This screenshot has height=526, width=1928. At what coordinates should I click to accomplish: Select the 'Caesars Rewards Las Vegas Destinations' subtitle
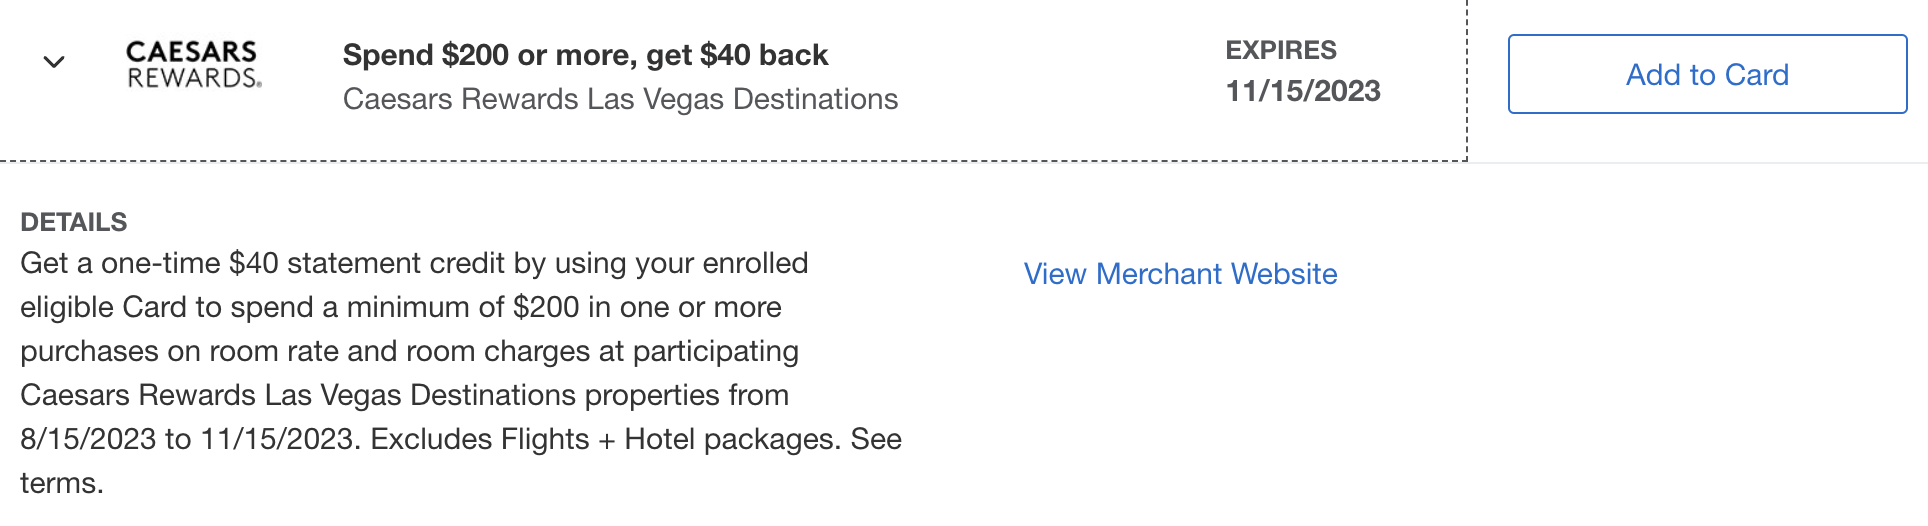pyautogui.click(x=620, y=99)
